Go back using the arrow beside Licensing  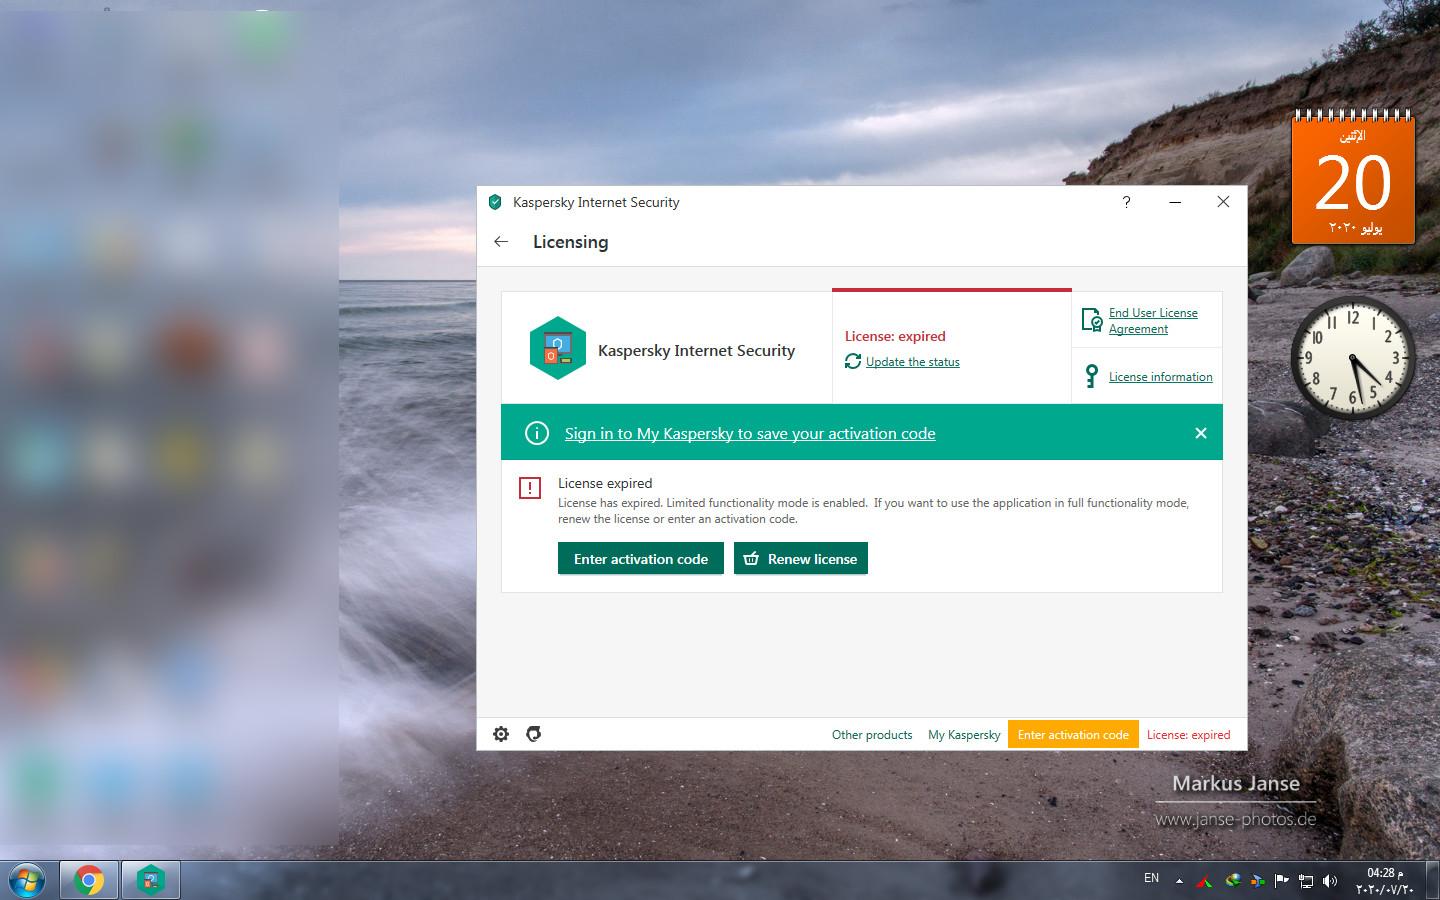501,241
